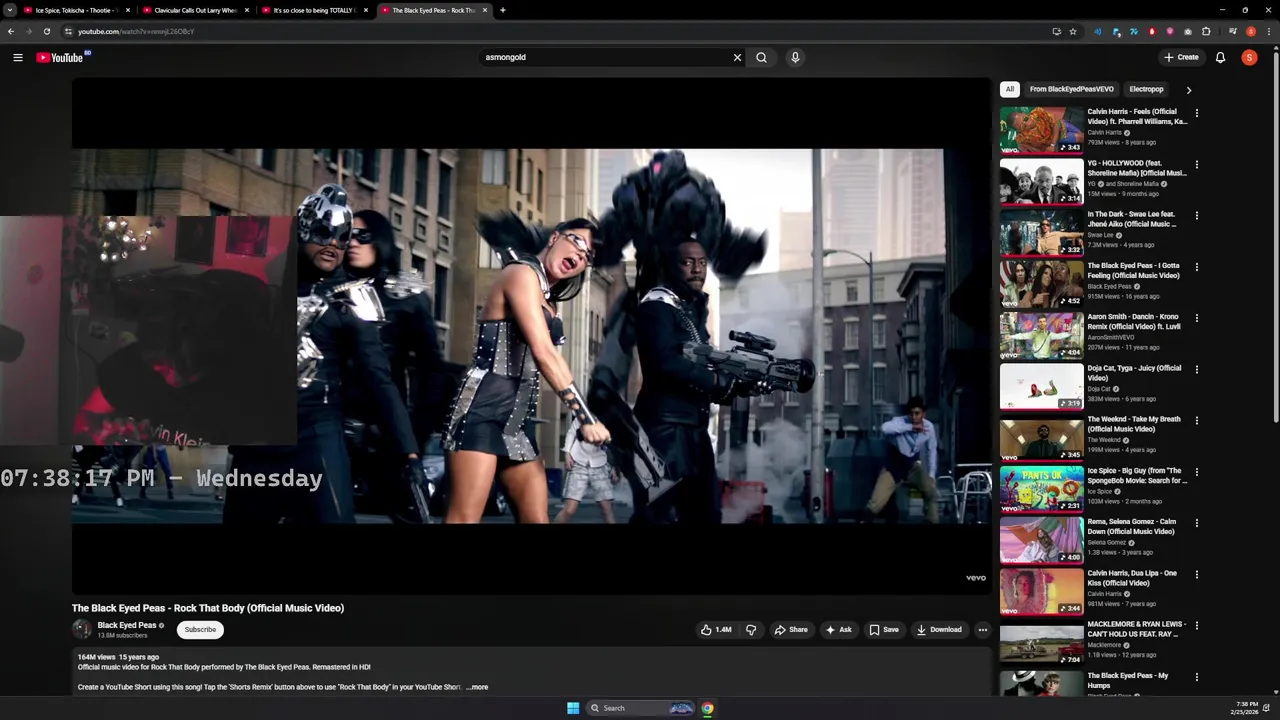Select the From BlackEyedPeasVEVO chip
Screen dimensions: 1280x720
[1071, 89]
